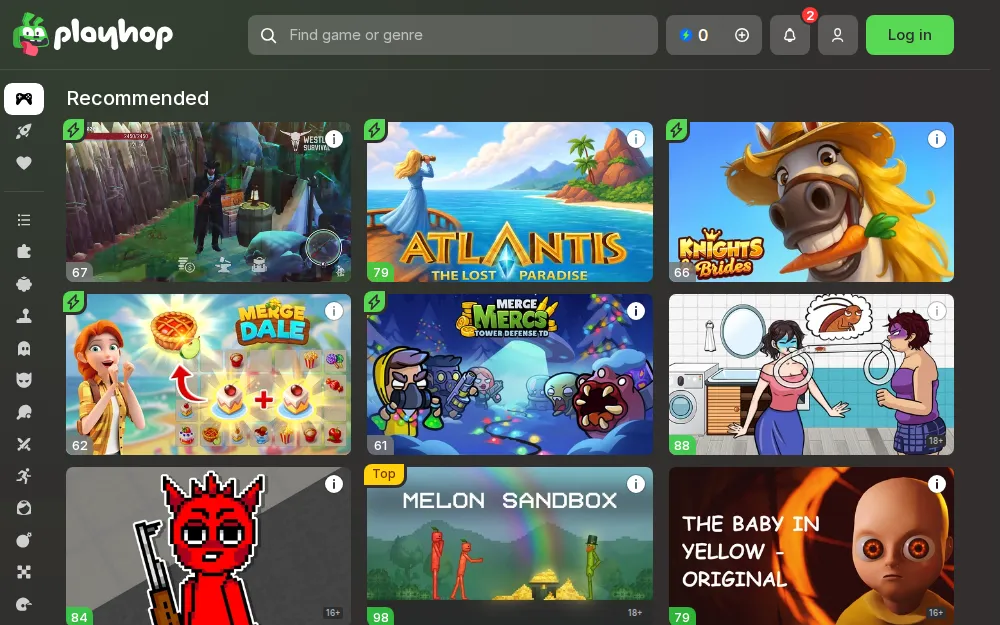Screen dimensions: 1000x625
Task: Open the Western survival game thumbnail
Action: [208, 202]
